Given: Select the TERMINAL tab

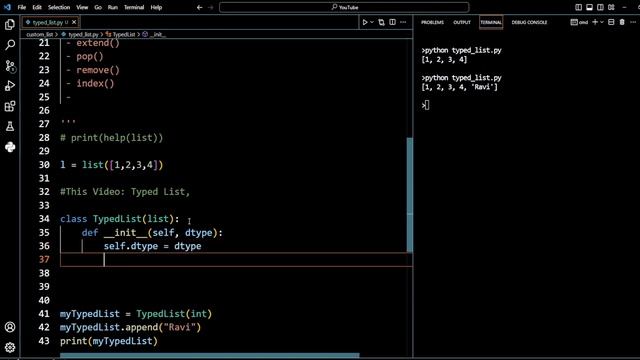Looking at the screenshot, I should click(x=491, y=22).
